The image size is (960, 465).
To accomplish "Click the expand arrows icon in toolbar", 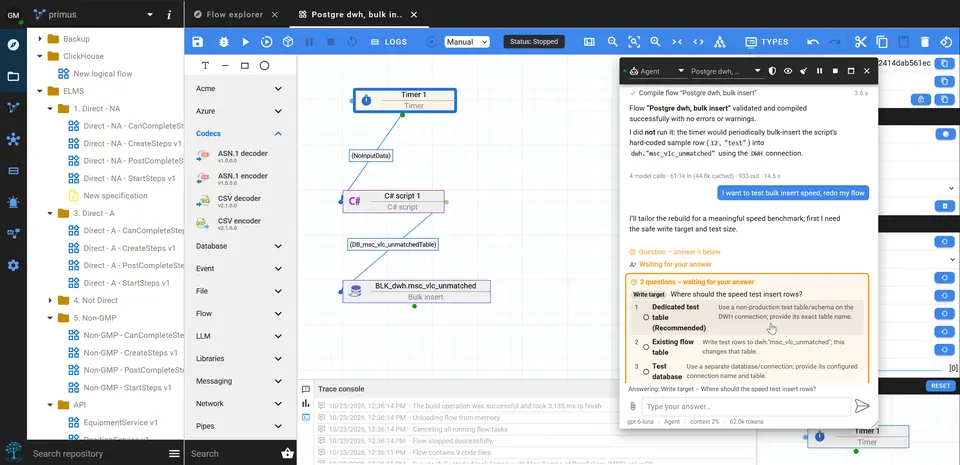I will [698, 42].
